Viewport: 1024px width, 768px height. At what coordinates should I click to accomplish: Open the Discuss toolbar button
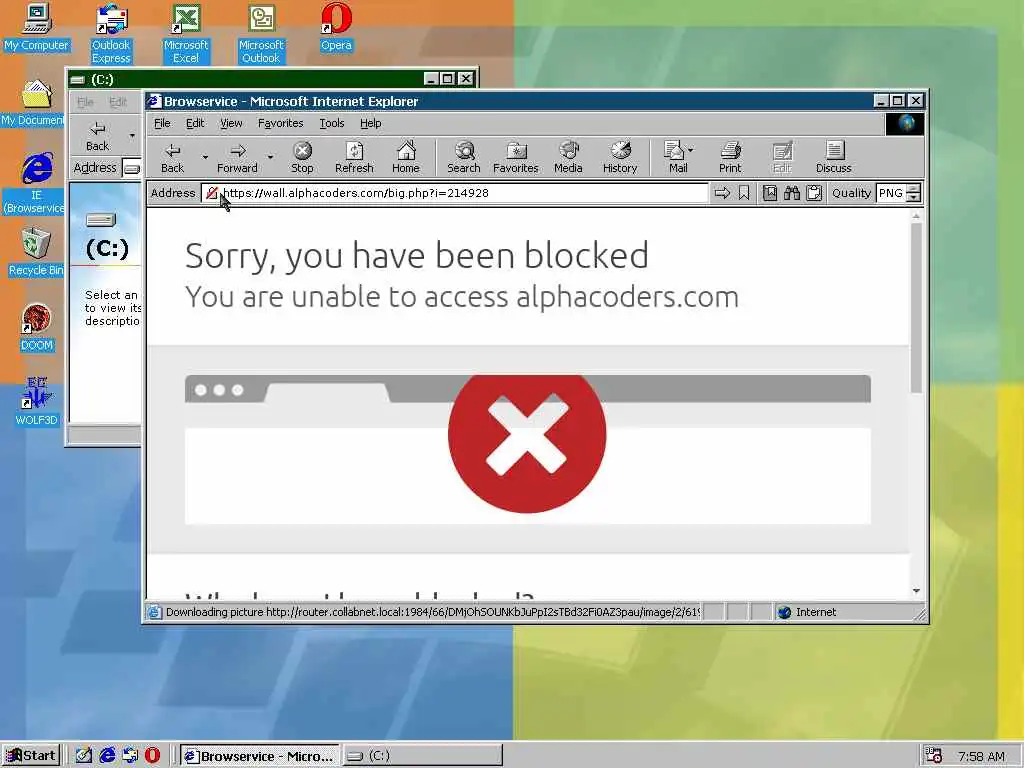pyautogui.click(x=833, y=158)
